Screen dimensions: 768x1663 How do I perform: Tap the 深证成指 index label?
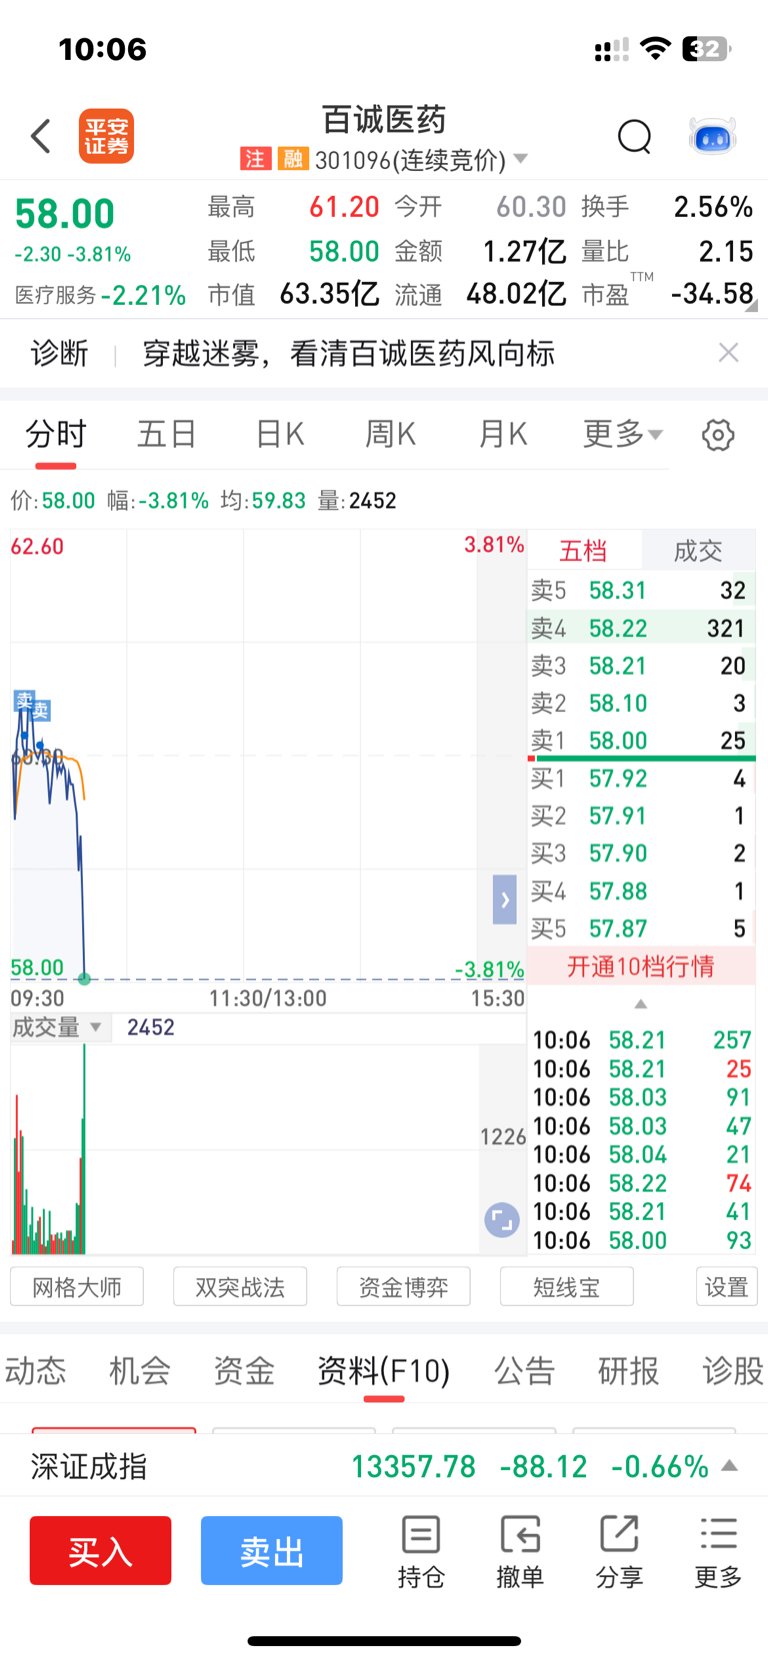point(89,1466)
